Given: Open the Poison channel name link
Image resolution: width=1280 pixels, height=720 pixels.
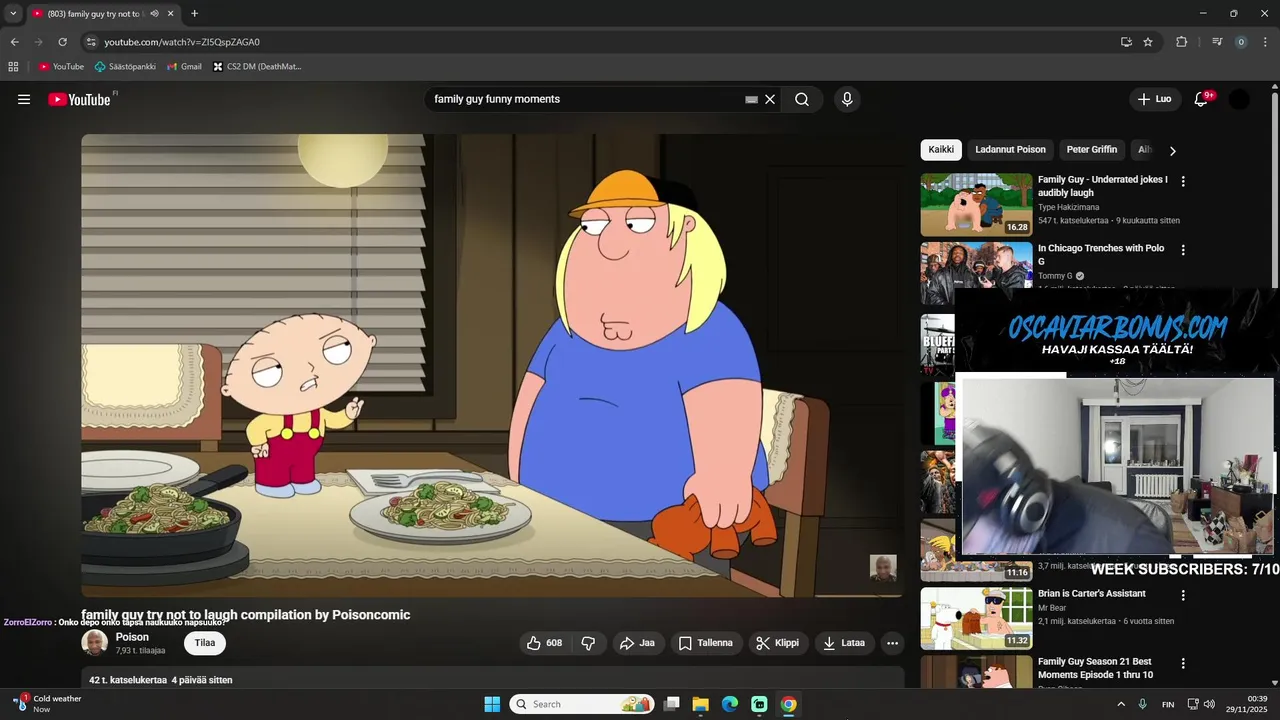Looking at the screenshot, I should 132,637.
